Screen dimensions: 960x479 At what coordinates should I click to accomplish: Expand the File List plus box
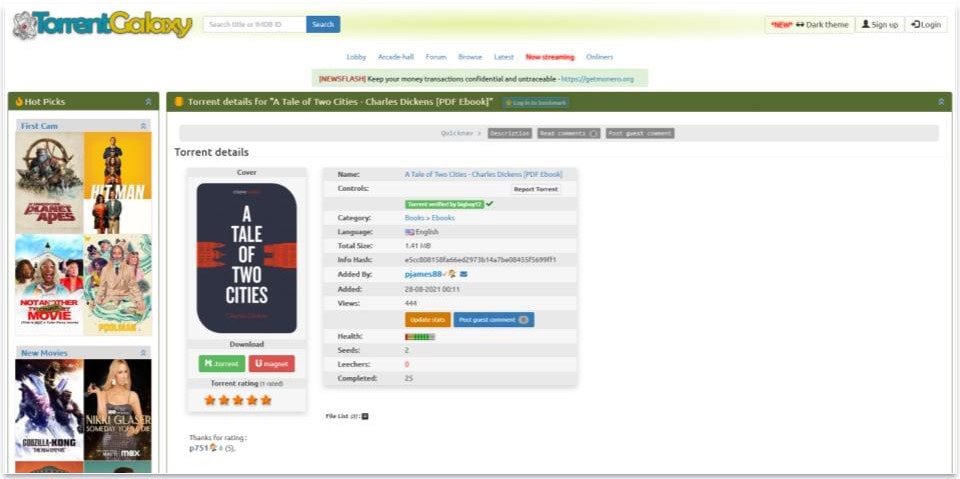point(365,416)
